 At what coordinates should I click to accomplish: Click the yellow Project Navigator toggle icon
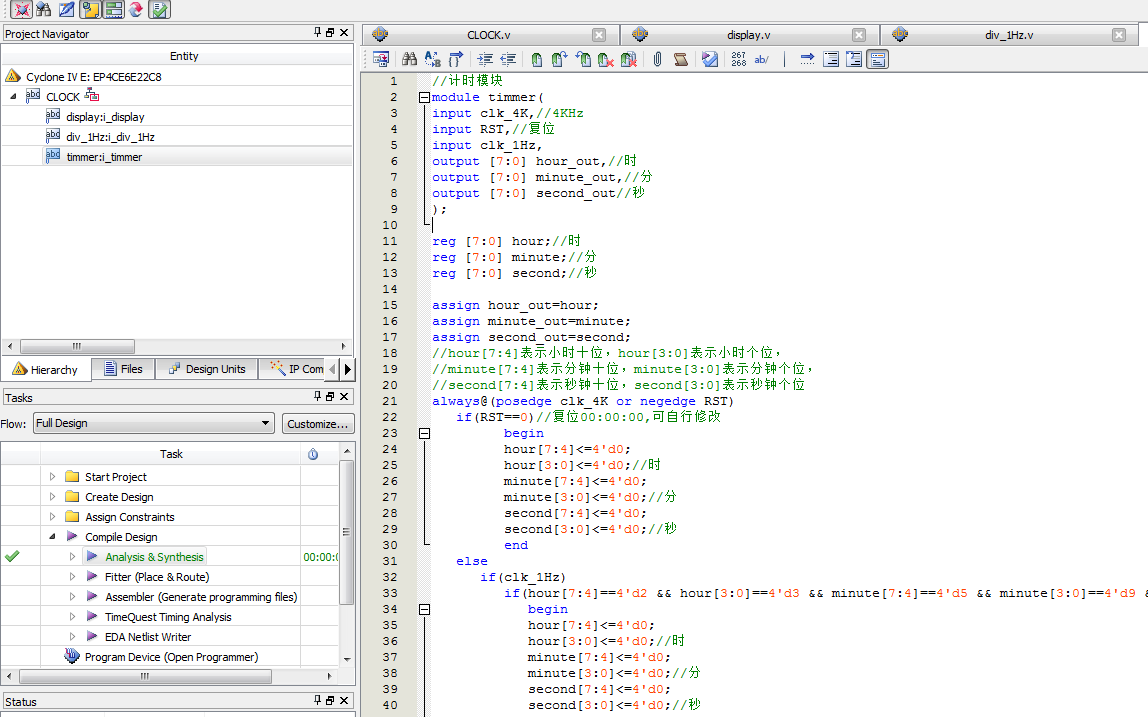click(x=91, y=9)
